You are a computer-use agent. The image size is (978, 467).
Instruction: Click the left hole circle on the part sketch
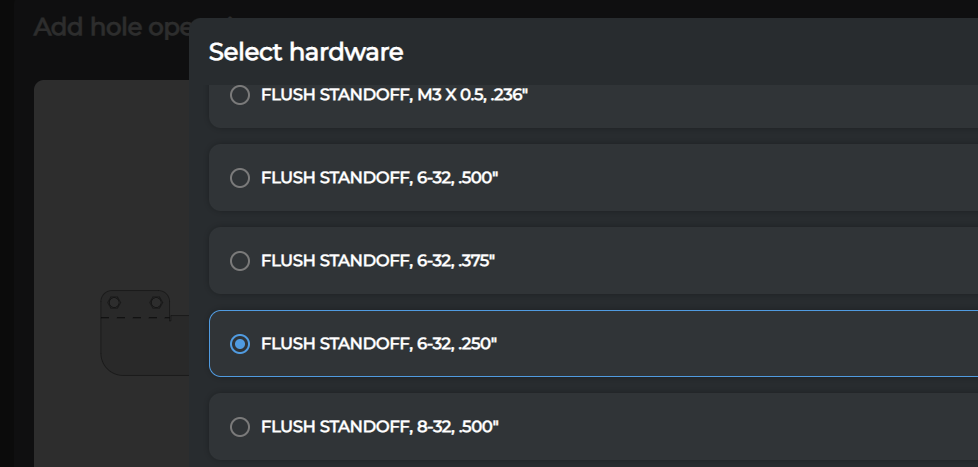tap(115, 302)
